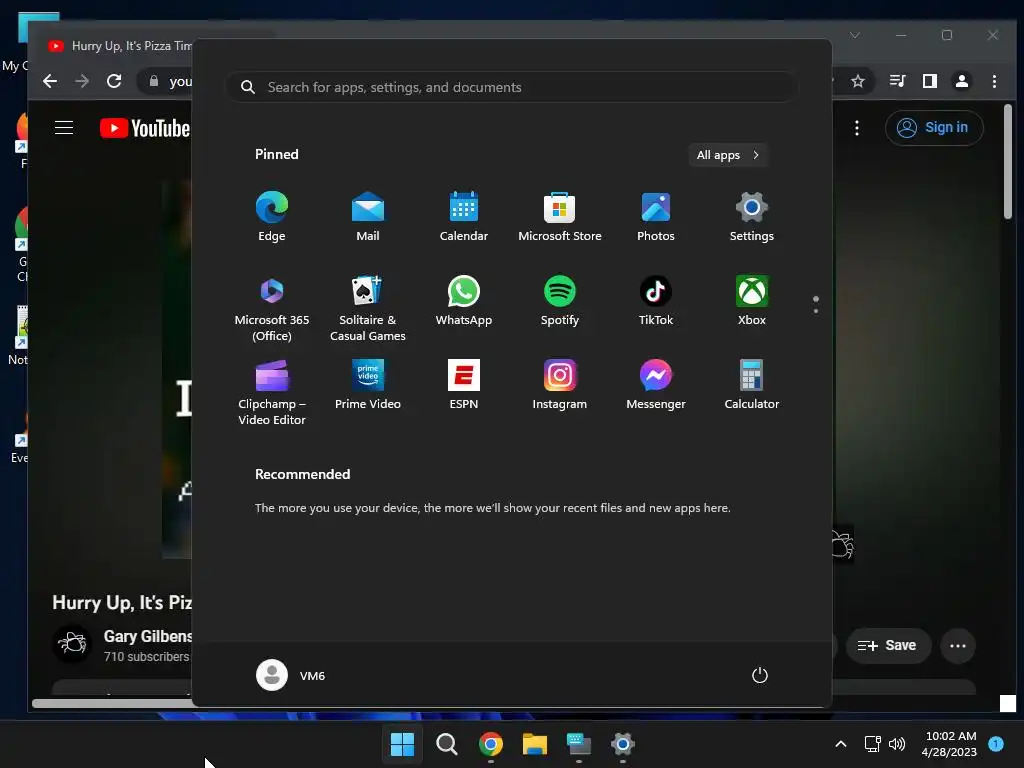Click the Chrome vertical scrollbar
This screenshot has height=768, width=1024.
pyautogui.click(x=1008, y=162)
